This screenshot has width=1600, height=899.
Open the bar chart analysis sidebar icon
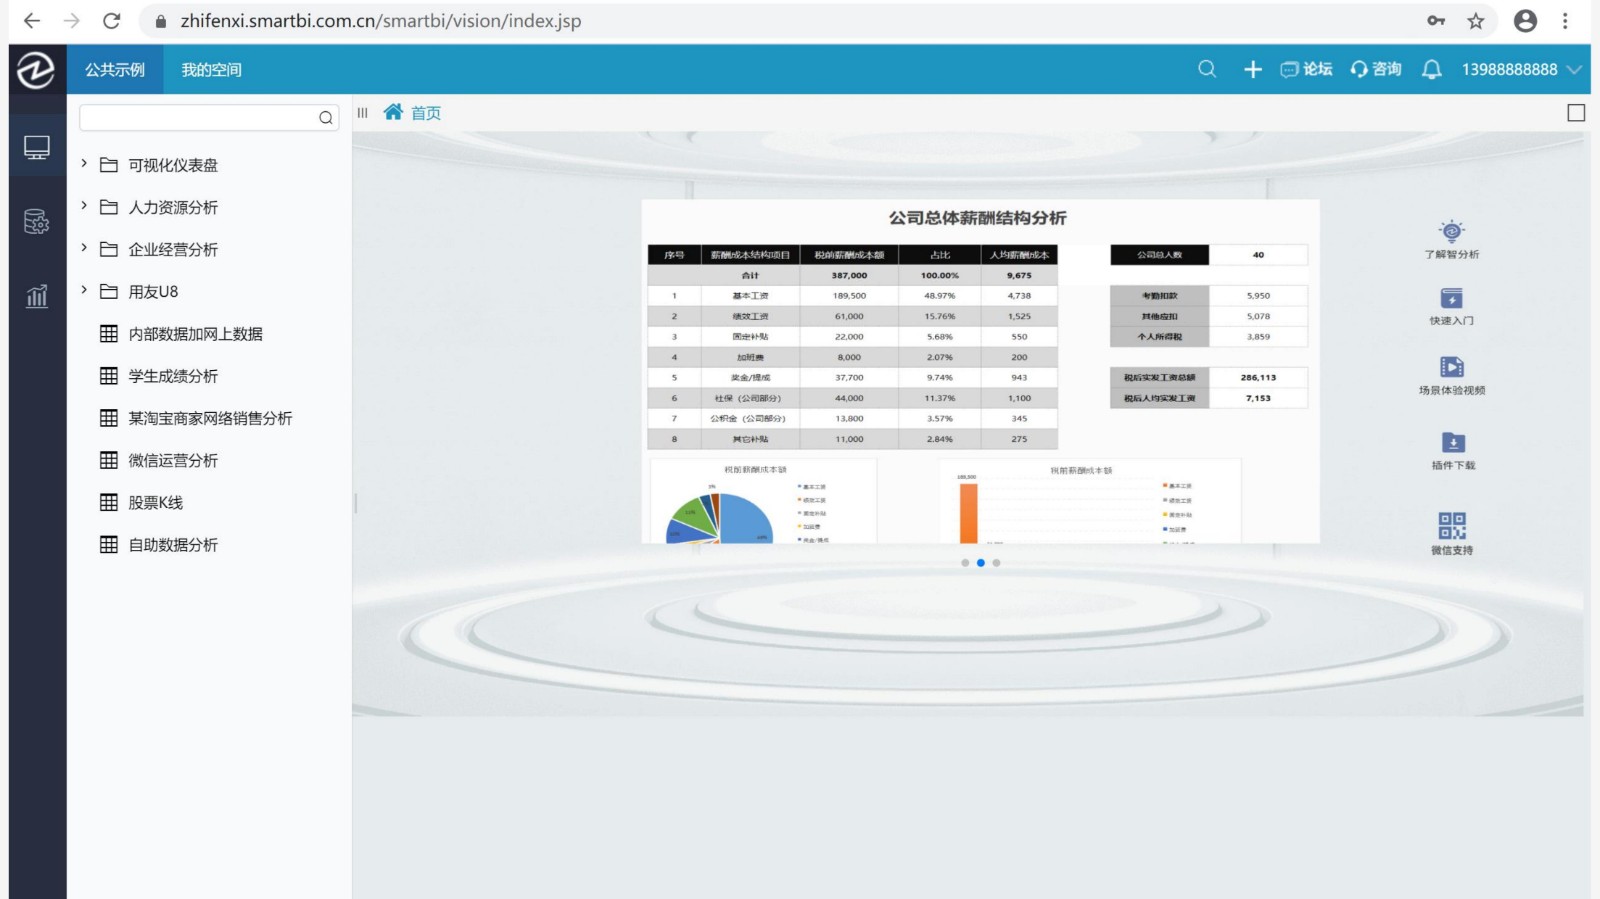coord(37,296)
